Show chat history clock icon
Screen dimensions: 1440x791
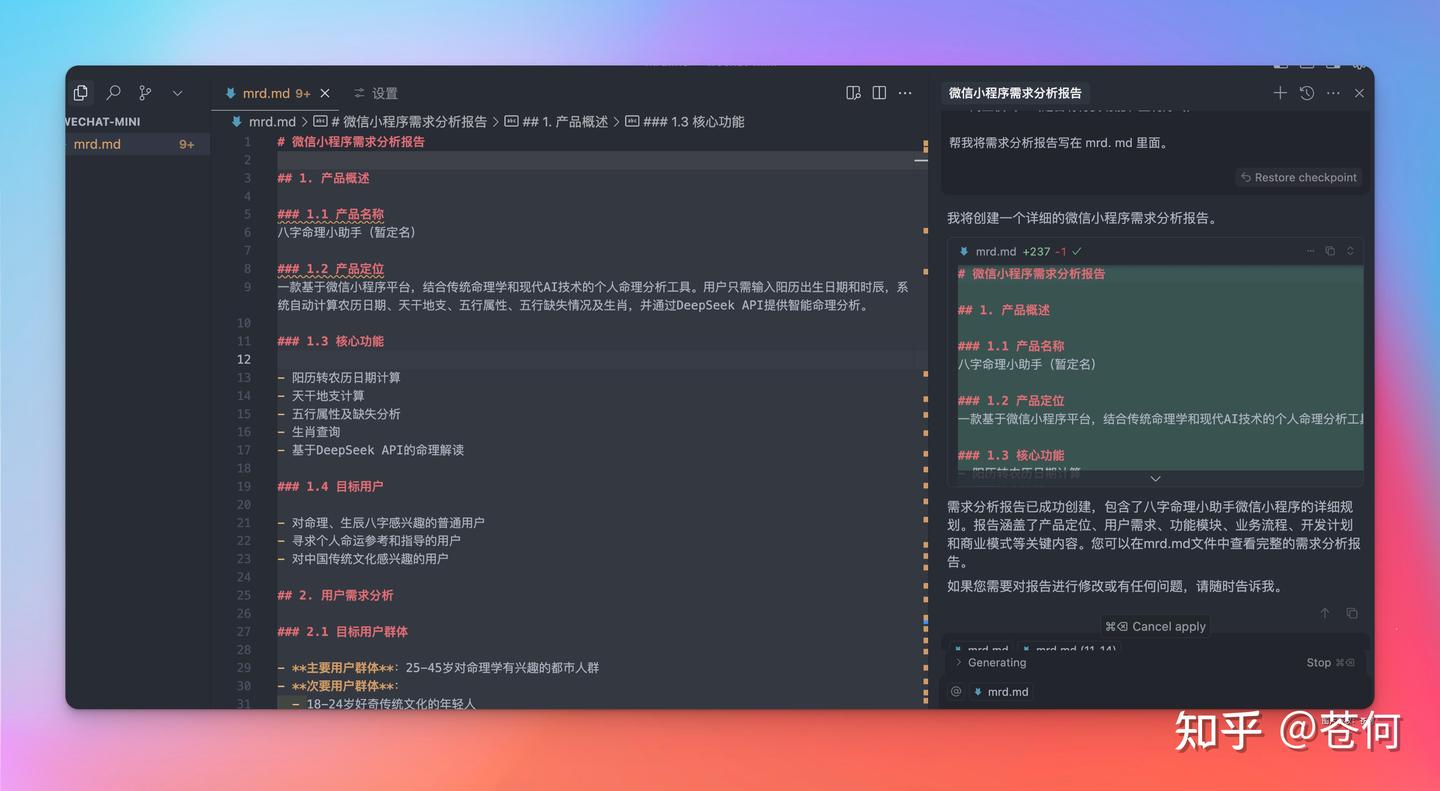pyautogui.click(x=1307, y=93)
